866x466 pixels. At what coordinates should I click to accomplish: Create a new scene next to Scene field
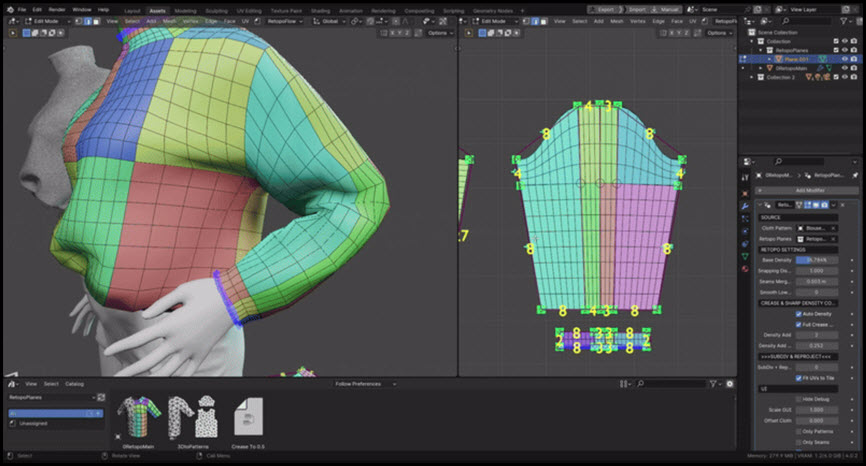(x=758, y=9)
